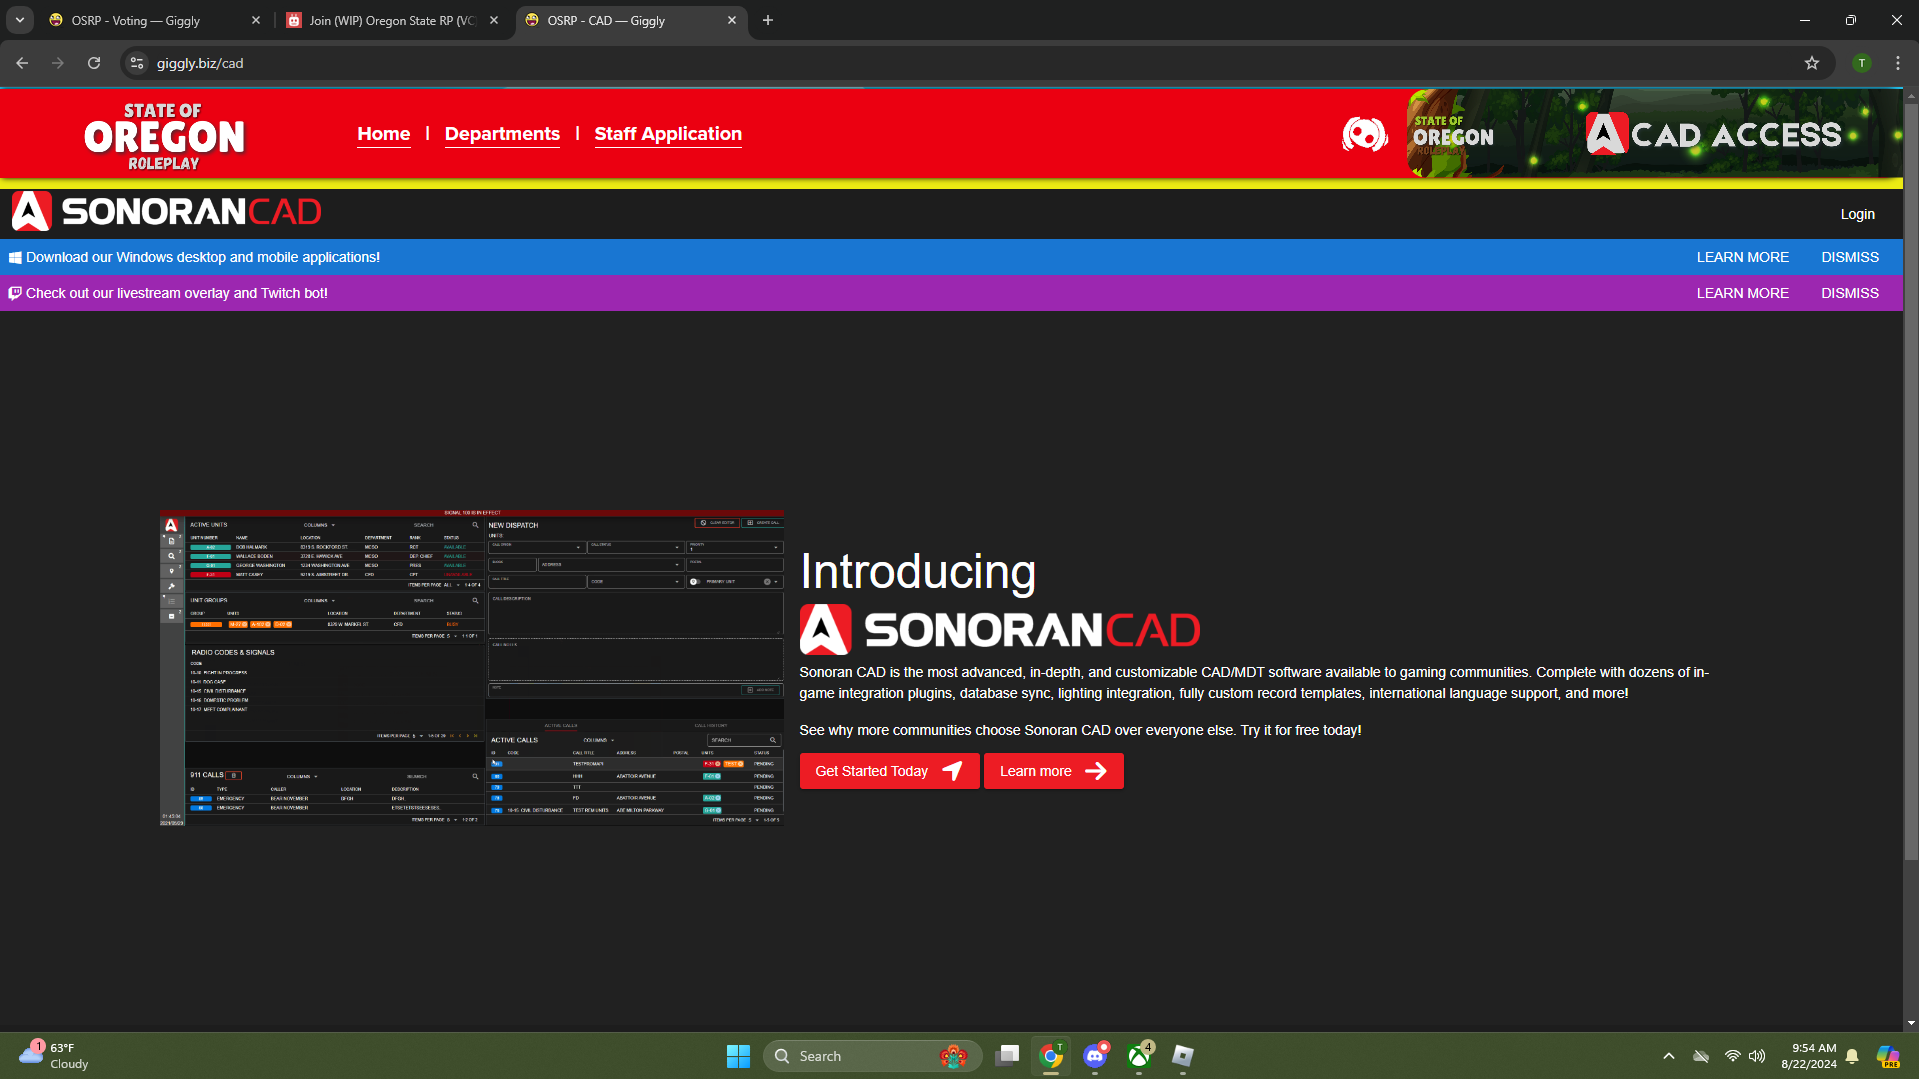Dismiss the Twitch livestream overlay banner
The width and height of the screenshot is (1919, 1079).
tap(1849, 293)
